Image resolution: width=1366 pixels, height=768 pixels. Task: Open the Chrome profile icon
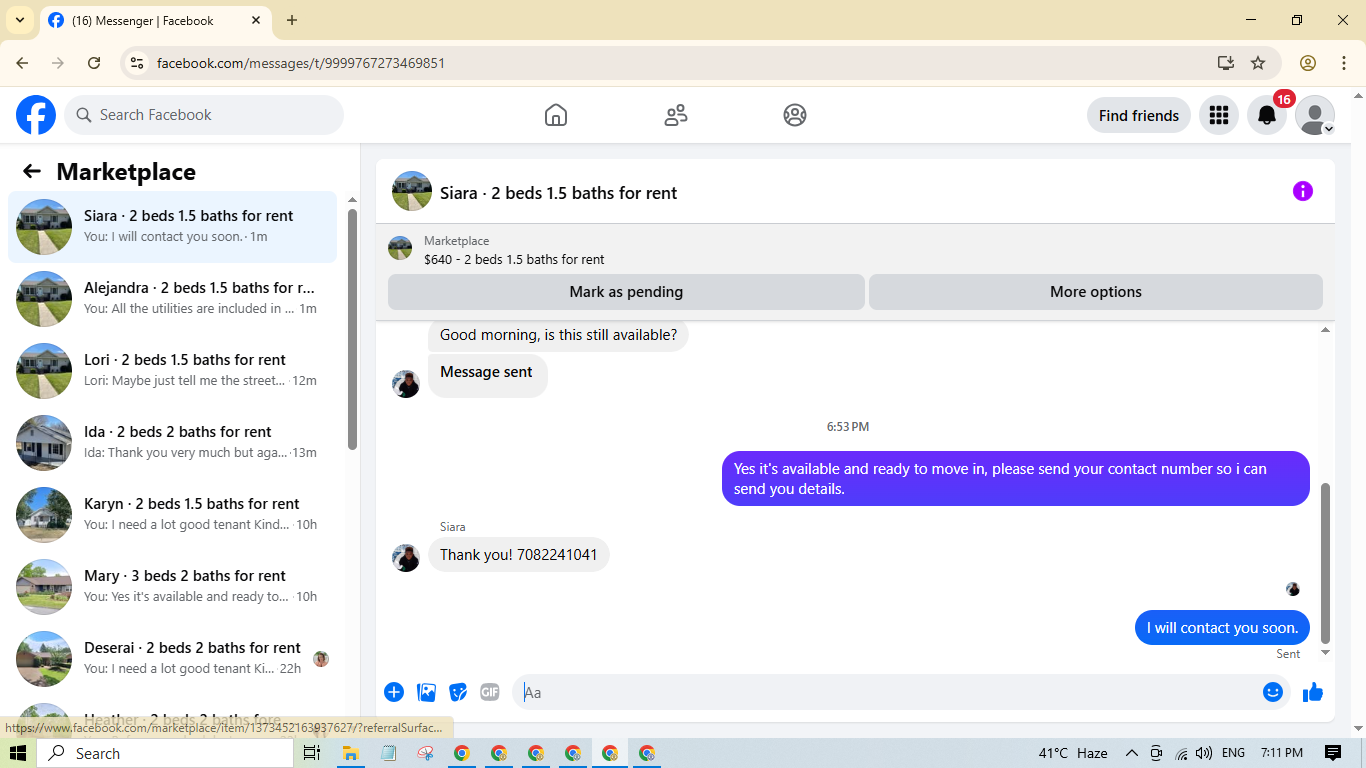1308,63
